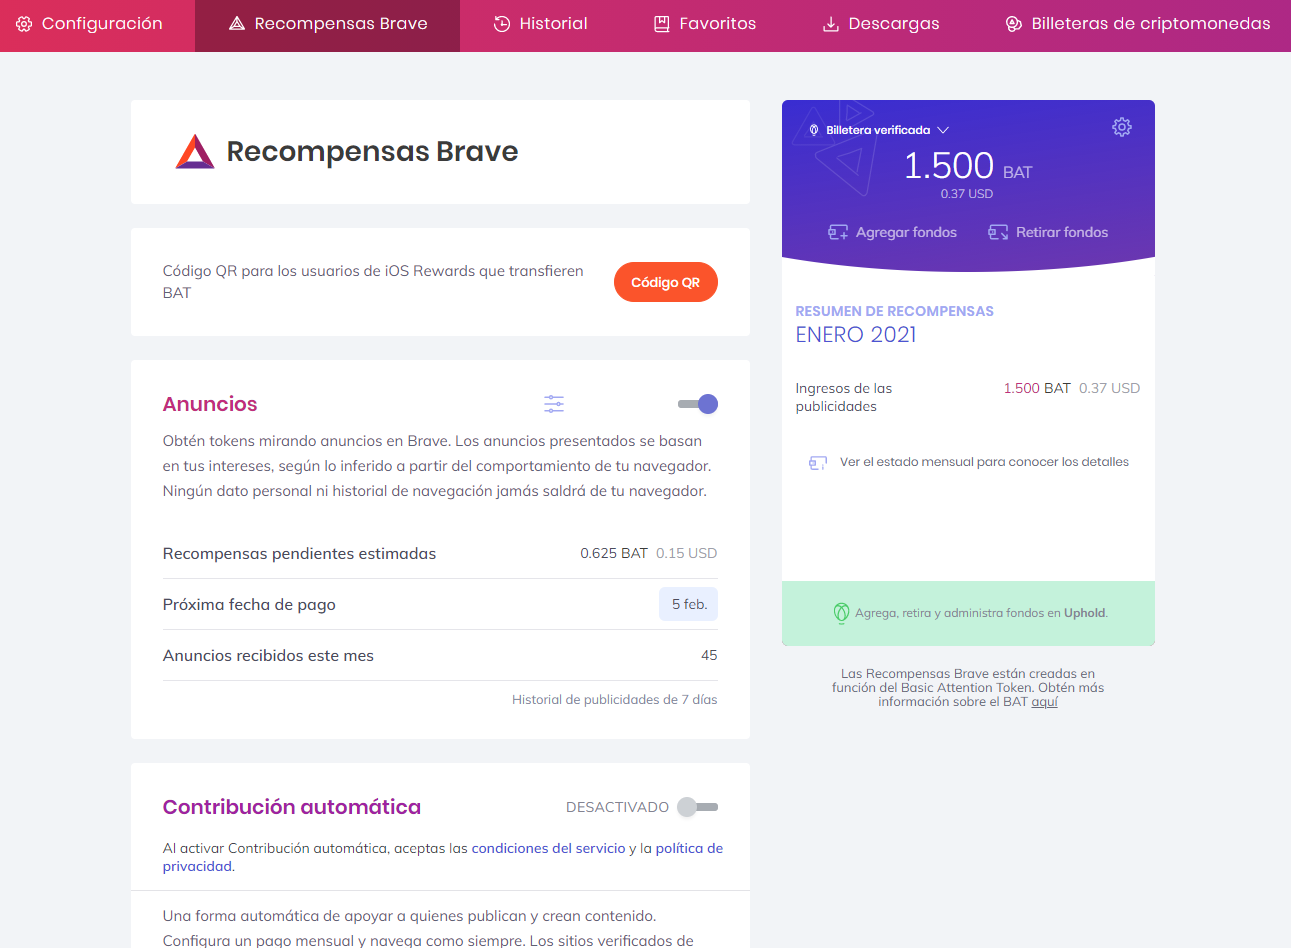Open wallet settings gear icon
The height and width of the screenshot is (948, 1291).
pyautogui.click(x=1122, y=127)
